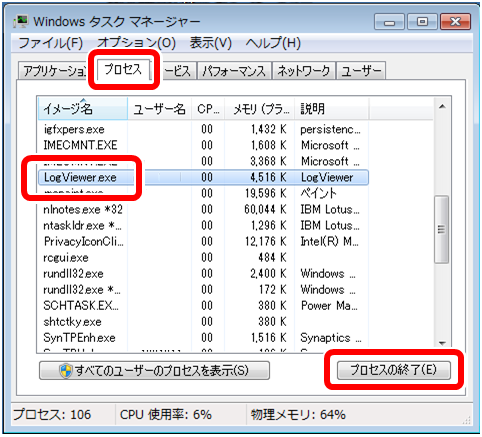Click the Task Manager title bar icon
This screenshot has height=437, width=482.
pos(22,22)
